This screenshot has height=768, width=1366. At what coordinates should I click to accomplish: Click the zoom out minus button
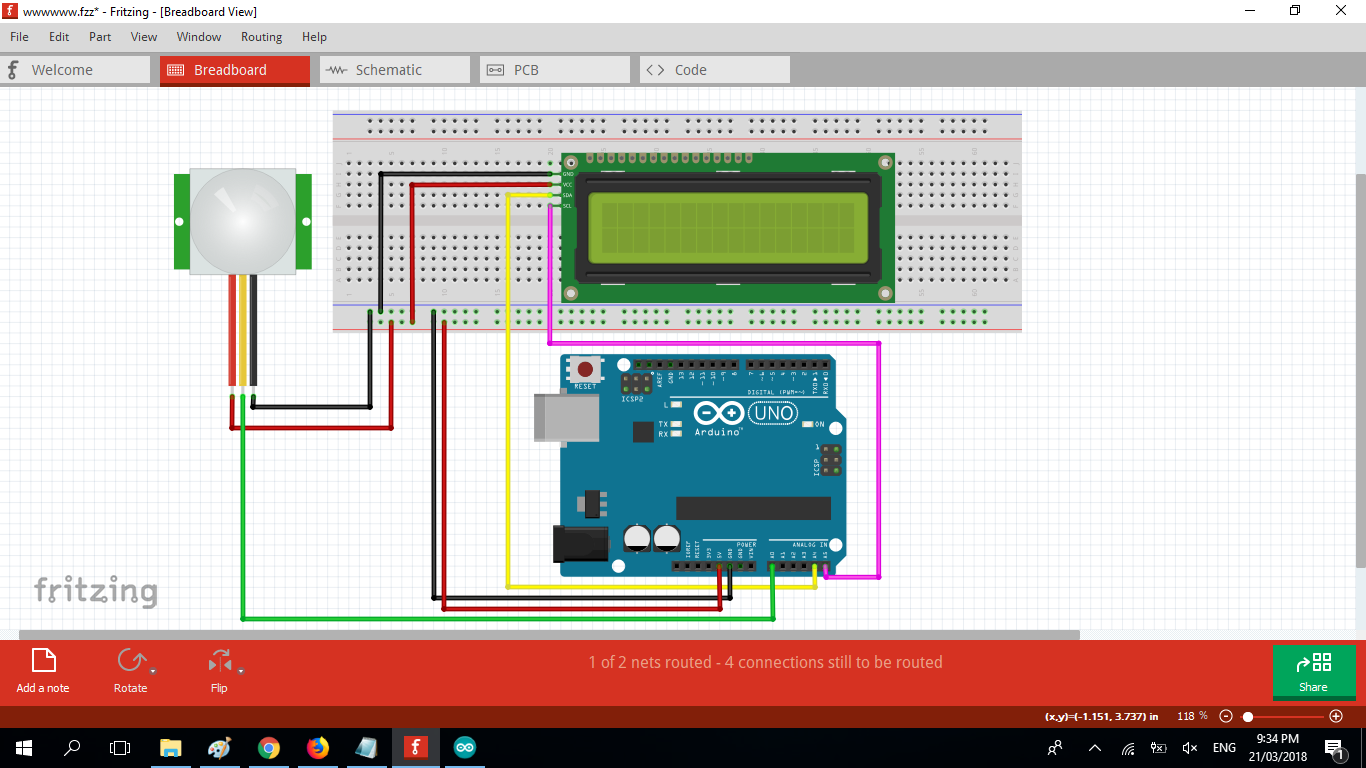[x=1226, y=716]
